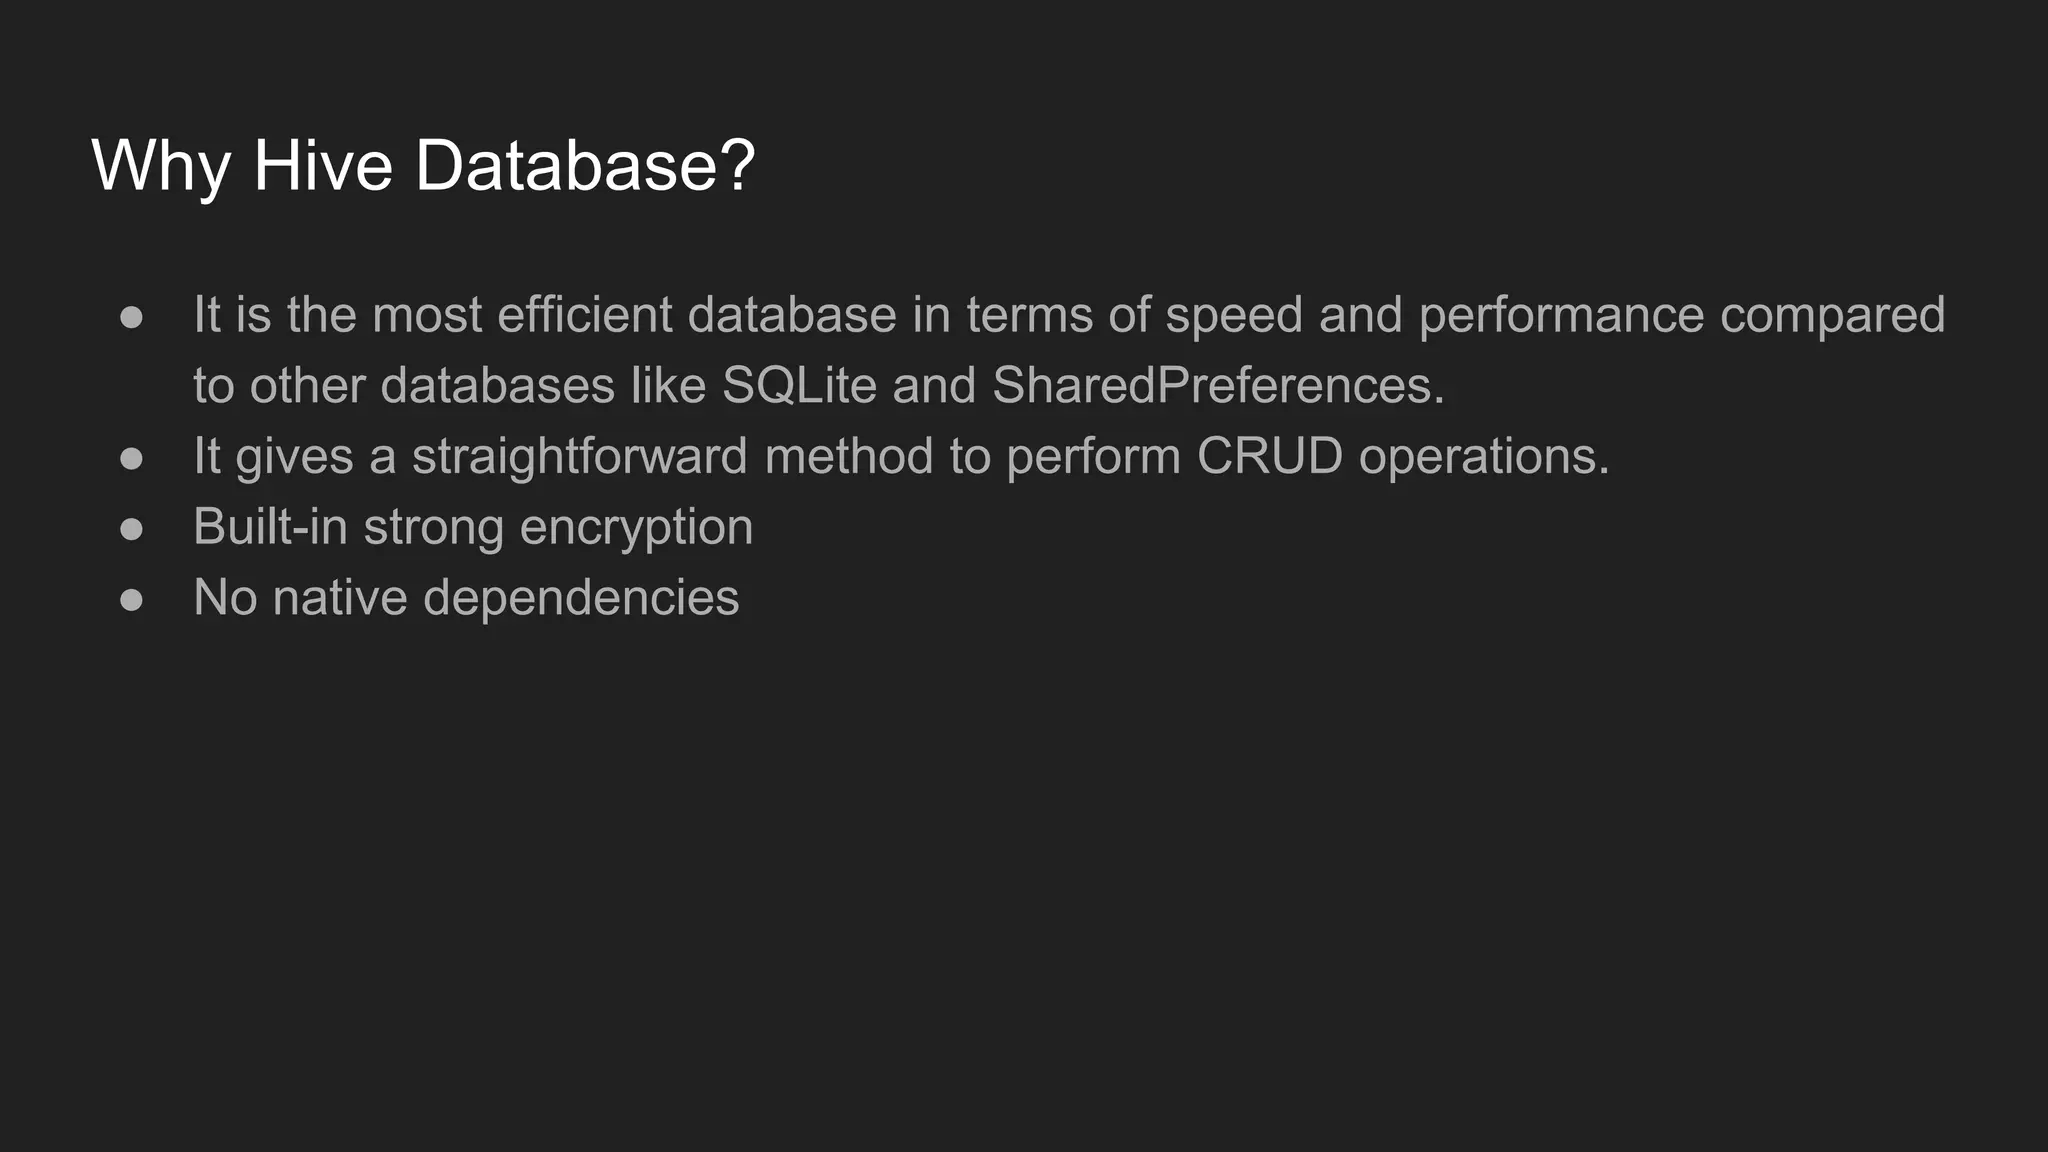Click the bullet before "No native dependencies"
The width and height of the screenshot is (2048, 1152).
tap(131, 600)
